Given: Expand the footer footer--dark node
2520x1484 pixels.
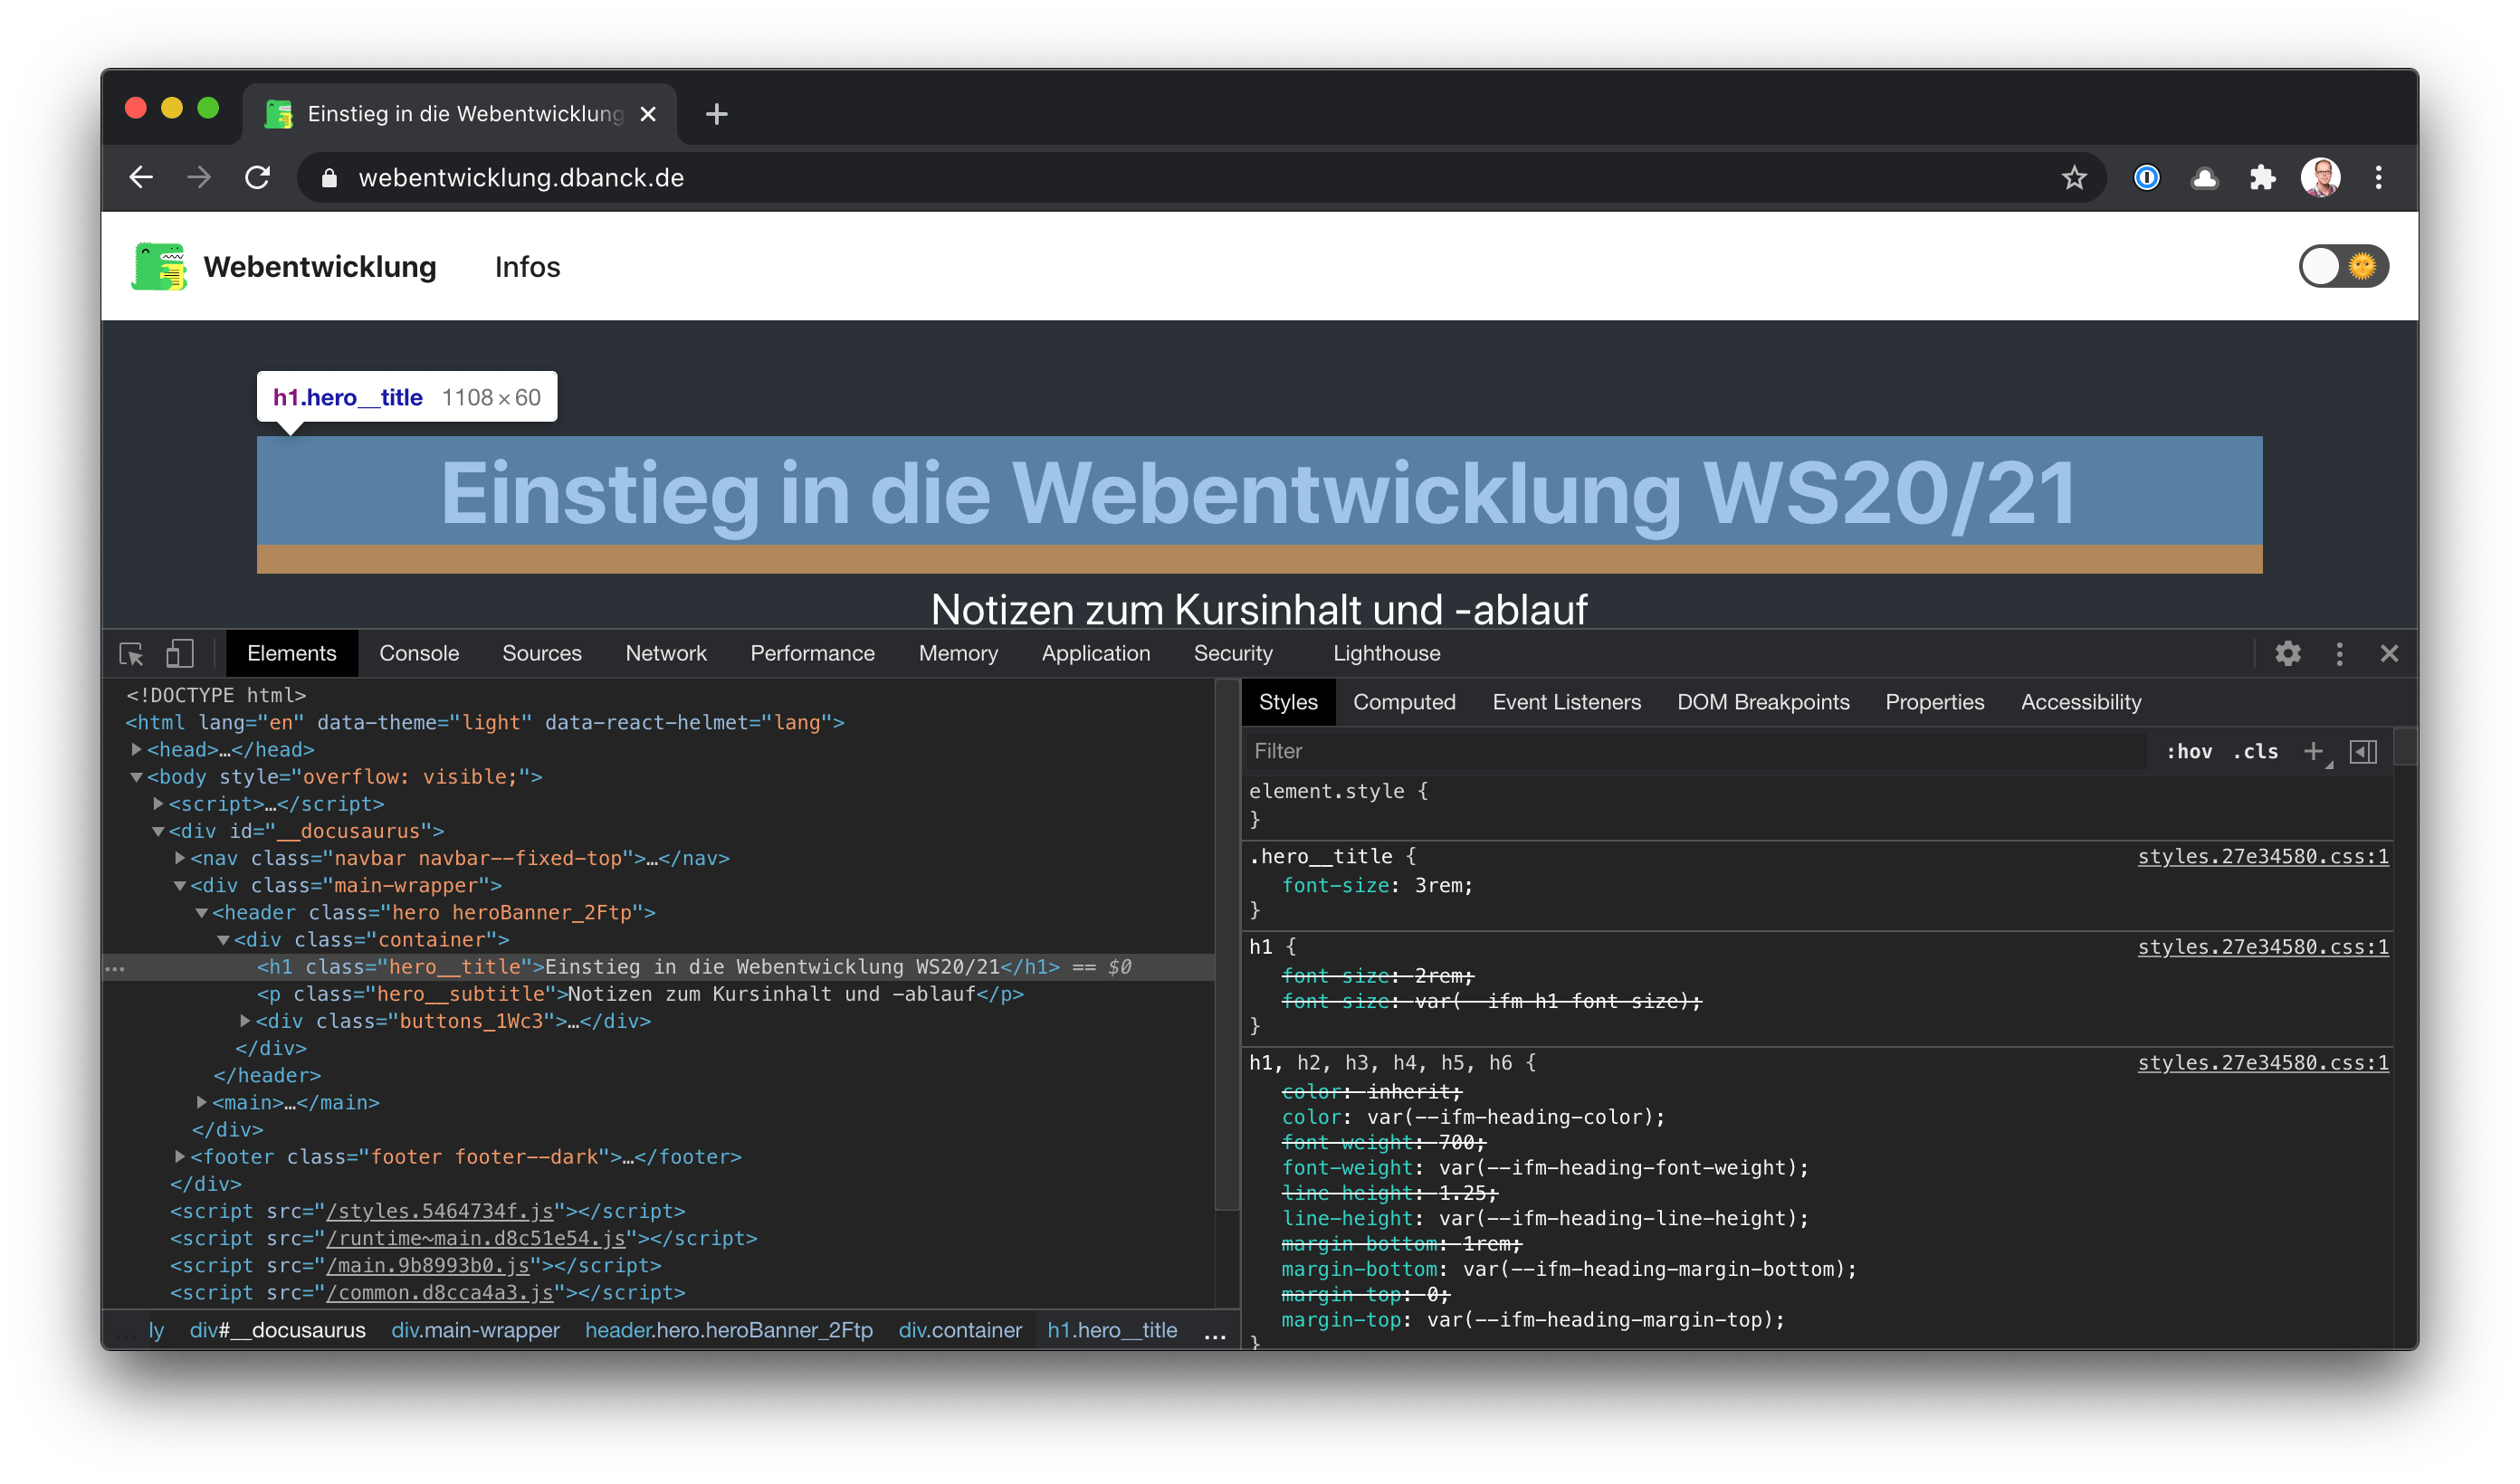Looking at the screenshot, I should (x=180, y=1156).
